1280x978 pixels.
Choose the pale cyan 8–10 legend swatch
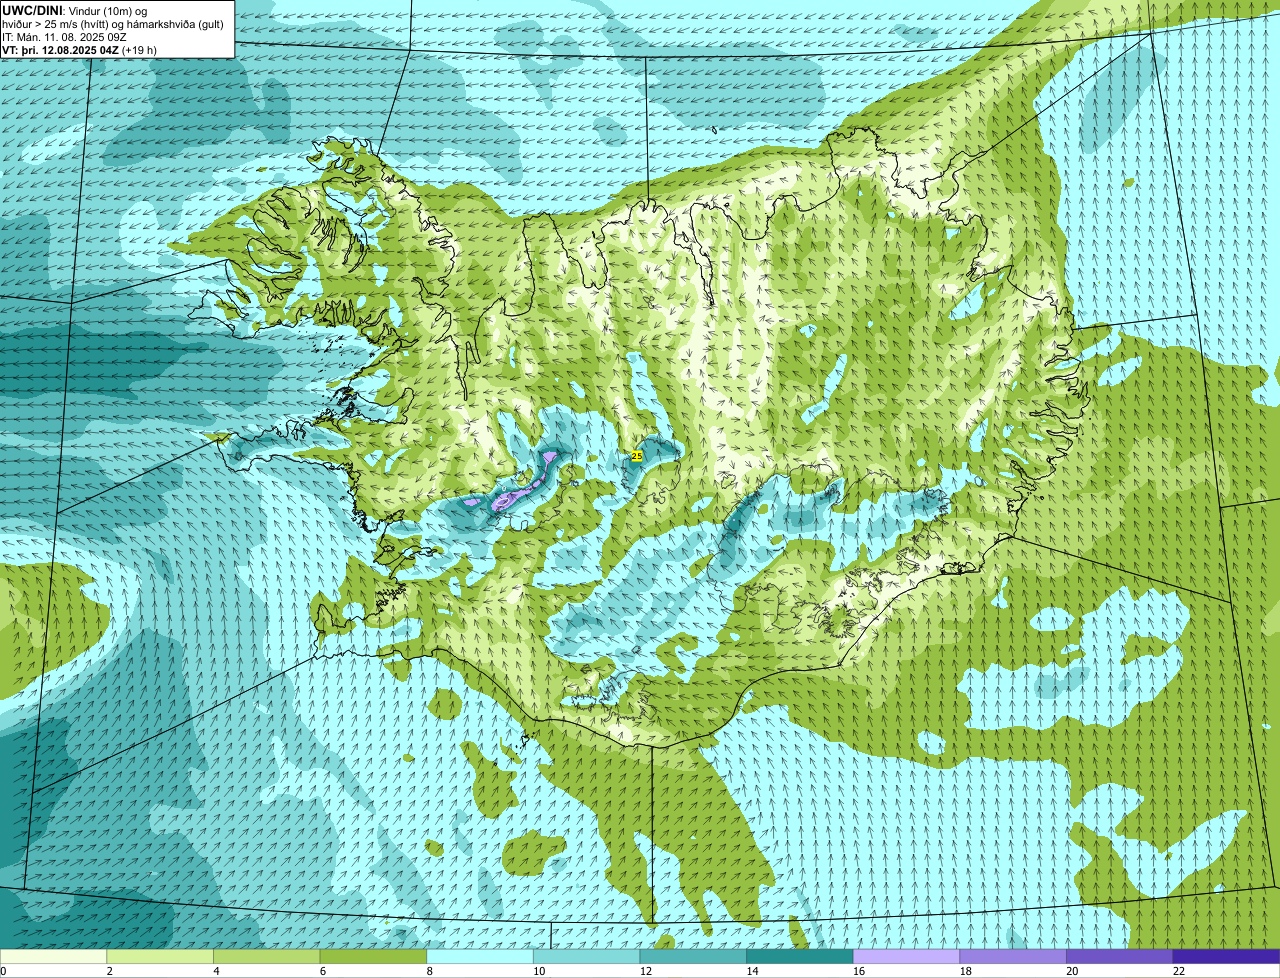click(x=480, y=956)
